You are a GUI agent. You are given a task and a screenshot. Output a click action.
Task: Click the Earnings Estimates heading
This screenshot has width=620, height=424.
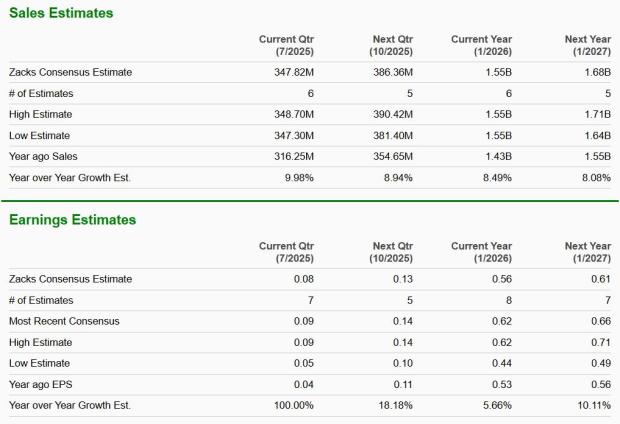tap(73, 219)
